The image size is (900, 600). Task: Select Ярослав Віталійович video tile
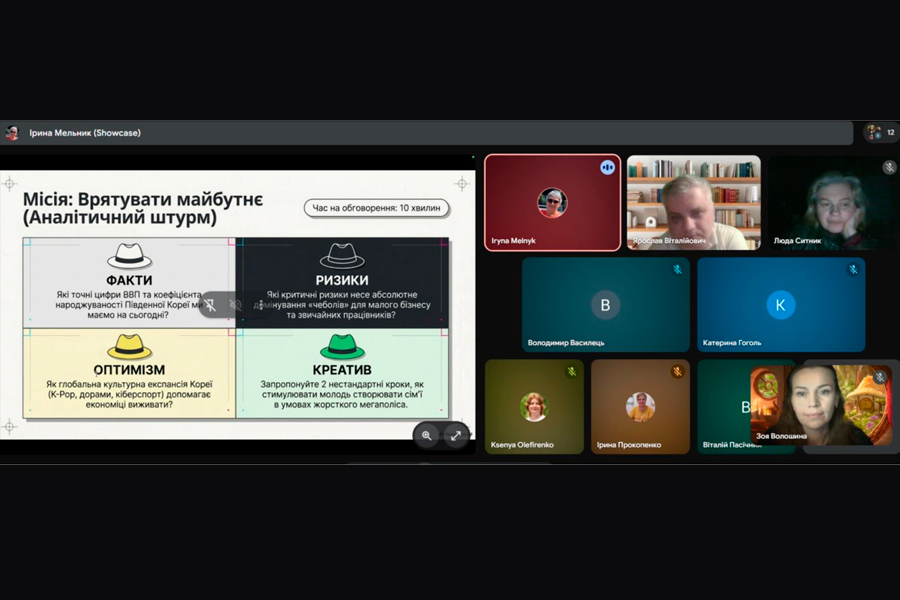(693, 203)
